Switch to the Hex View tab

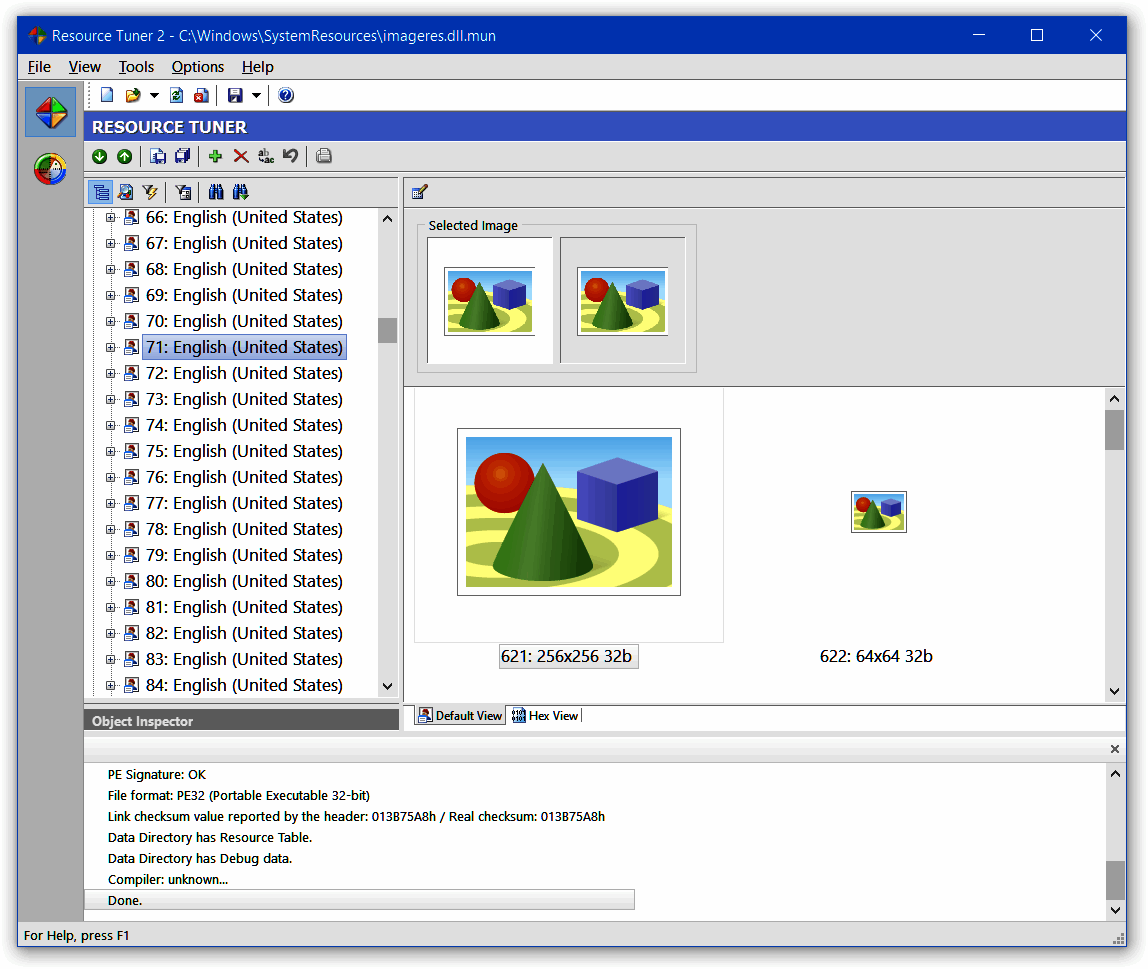tap(544, 715)
